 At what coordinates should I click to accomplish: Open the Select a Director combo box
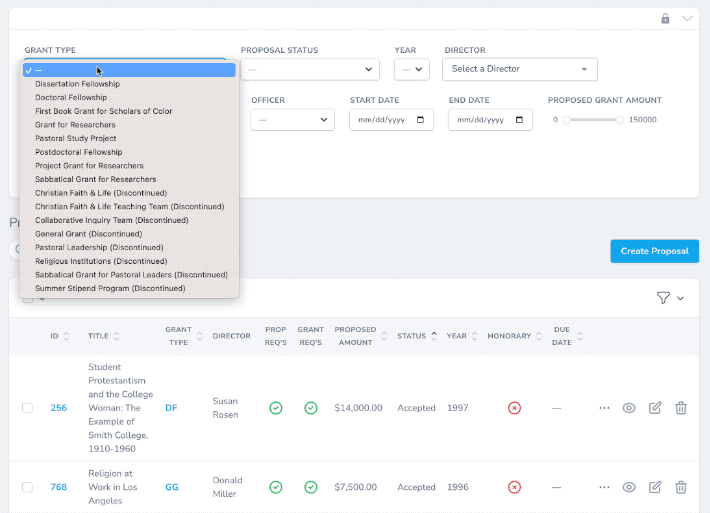pos(519,69)
